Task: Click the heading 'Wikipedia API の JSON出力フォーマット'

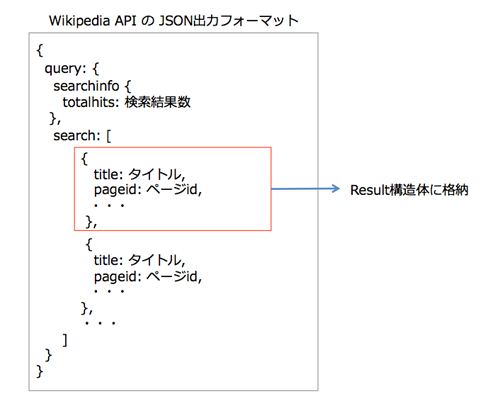Action: (x=173, y=21)
